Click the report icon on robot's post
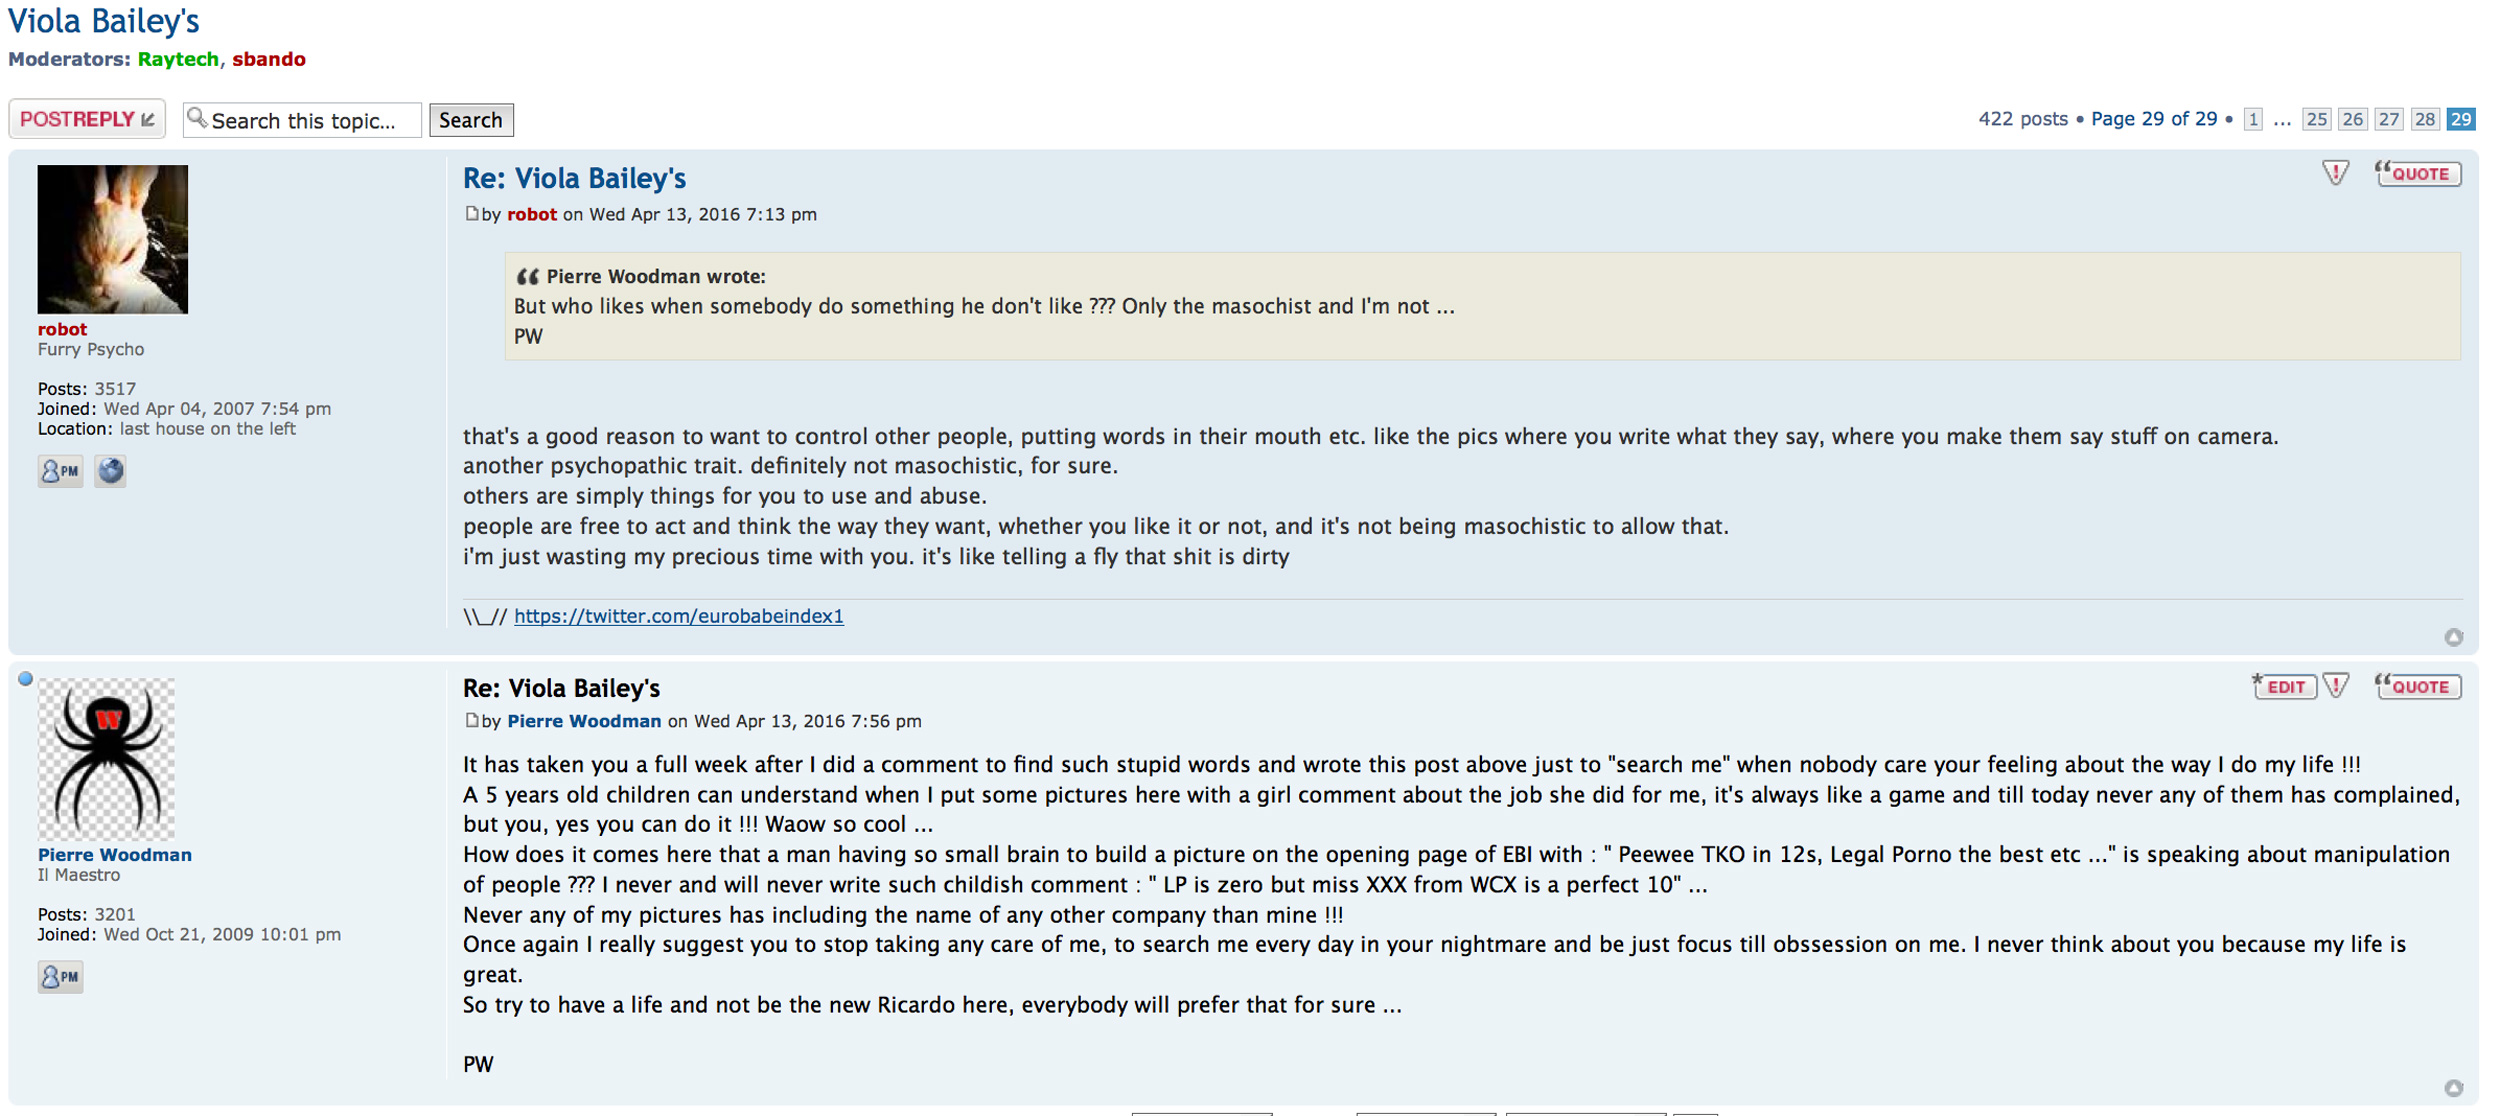Screen dimensions: 2500x1116 pyautogui.click(x=2334, y=174)
